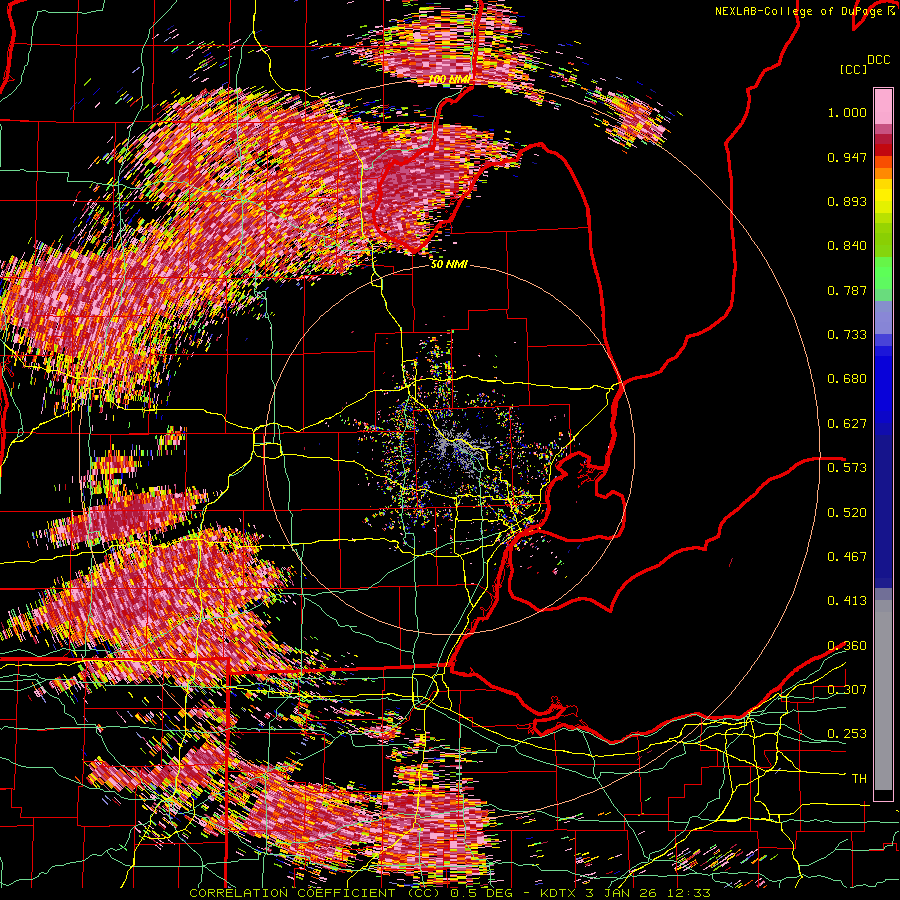The height and width of the screenshot is (900, 900).
Task: Select the 0.840 scale value
Action: [x=847, y=246]
